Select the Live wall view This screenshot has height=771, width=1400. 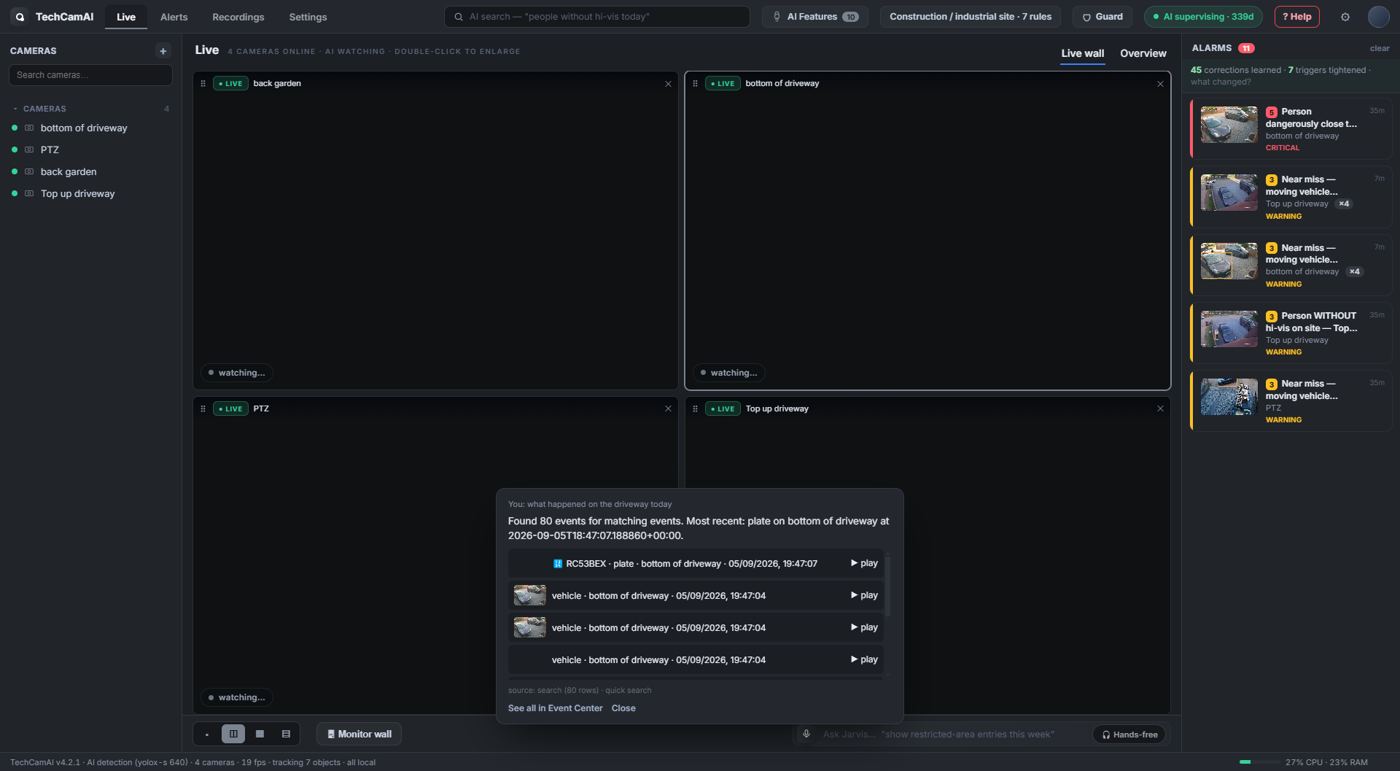1082,54
